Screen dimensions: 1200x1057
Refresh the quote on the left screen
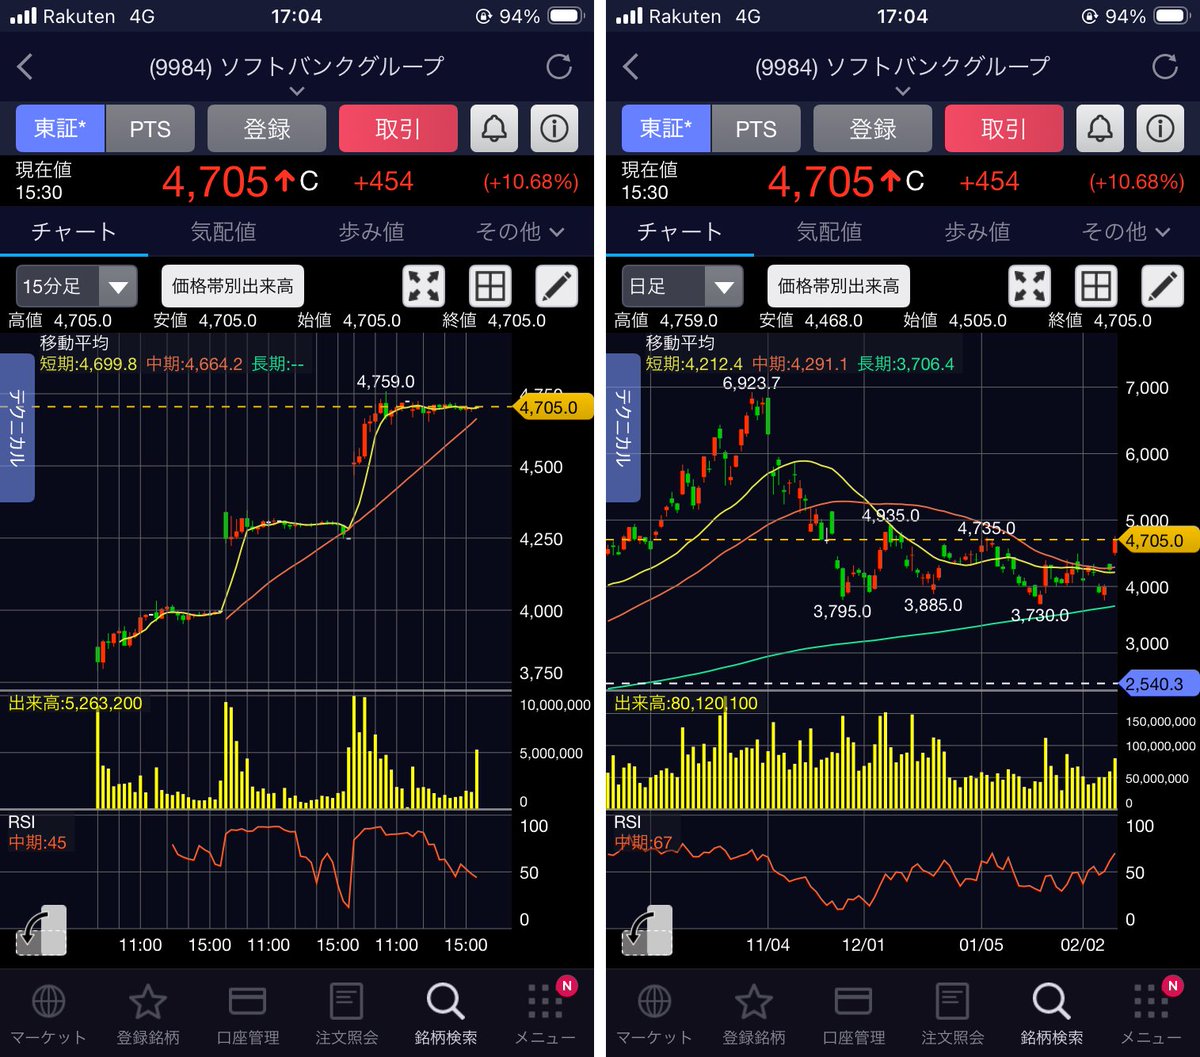coord(559,67)
